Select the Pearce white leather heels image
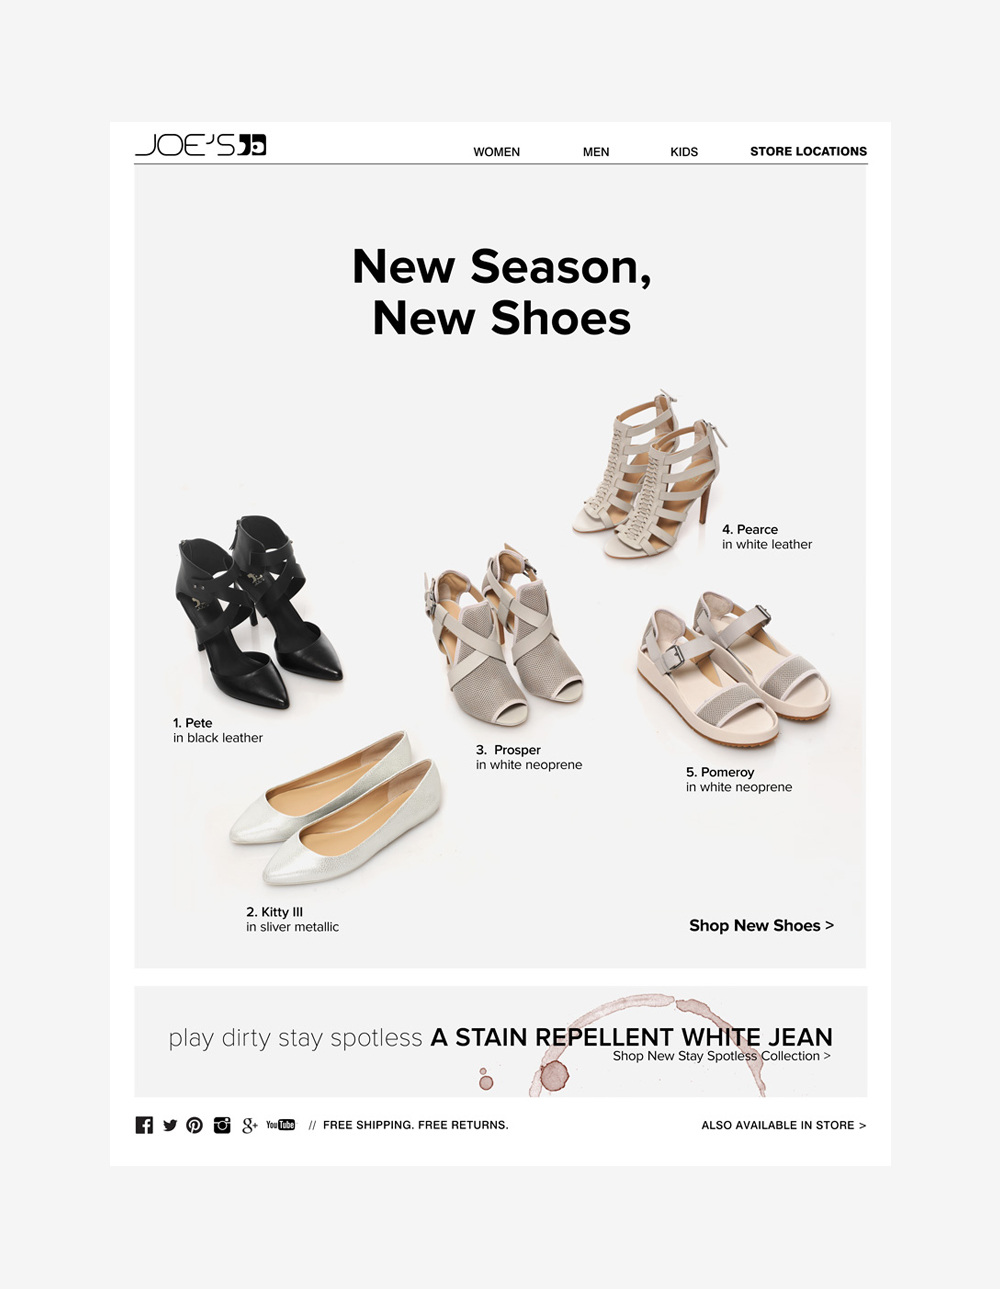Image resolution: width=1000 pixels, height=1289 pixels. [x=649, y=475]
